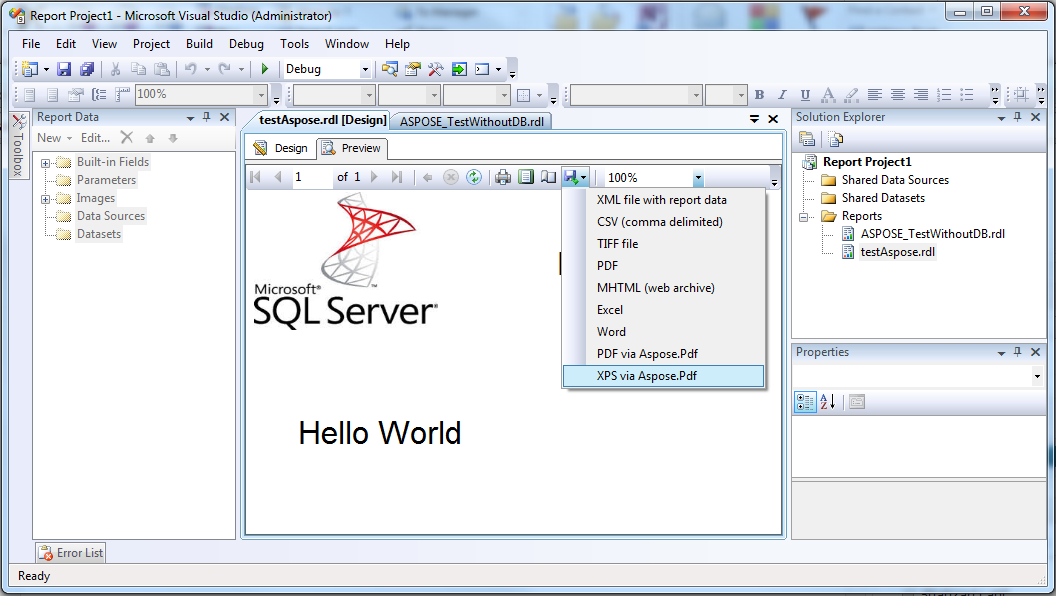Open Solution Explorer Properties icon
The height and width of the screenshot is (596, 1056).
coord(807,139)
